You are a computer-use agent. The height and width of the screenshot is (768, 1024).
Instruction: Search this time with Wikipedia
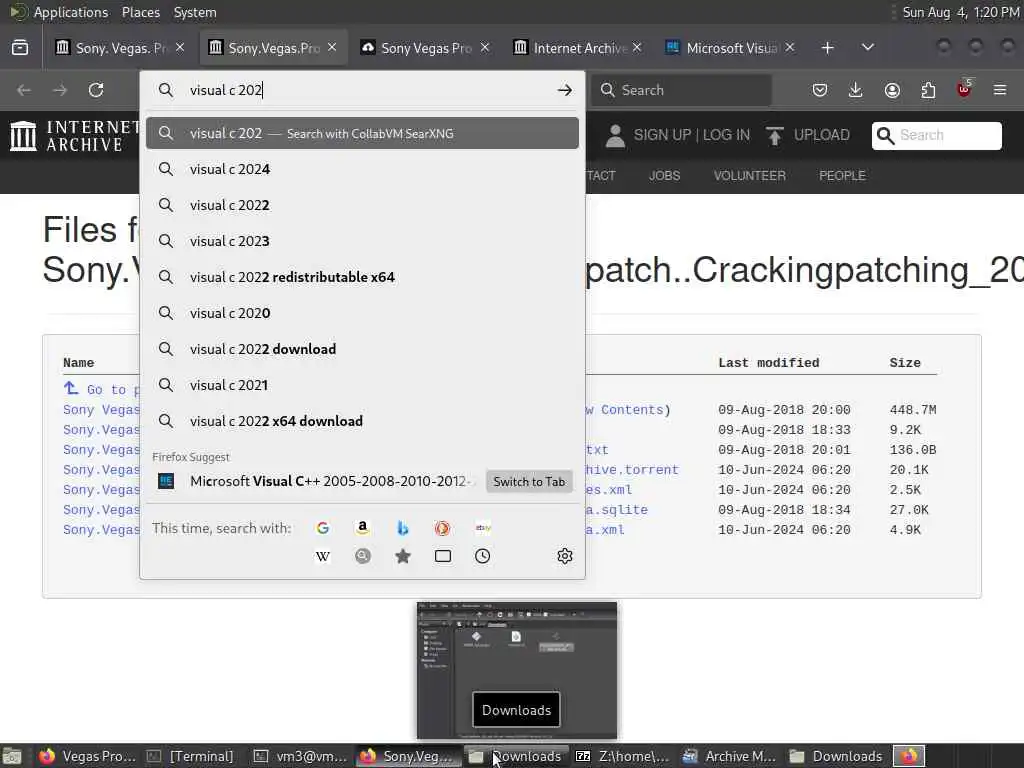tap(323, 556)
